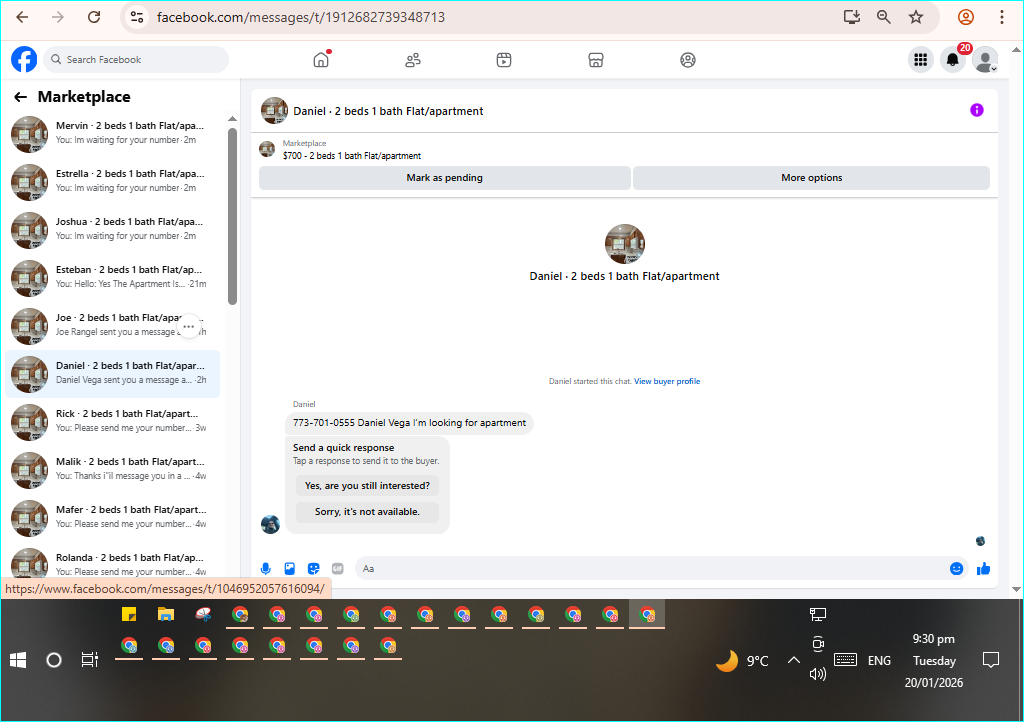
Task: Click More options button
Action: point(811,178)
